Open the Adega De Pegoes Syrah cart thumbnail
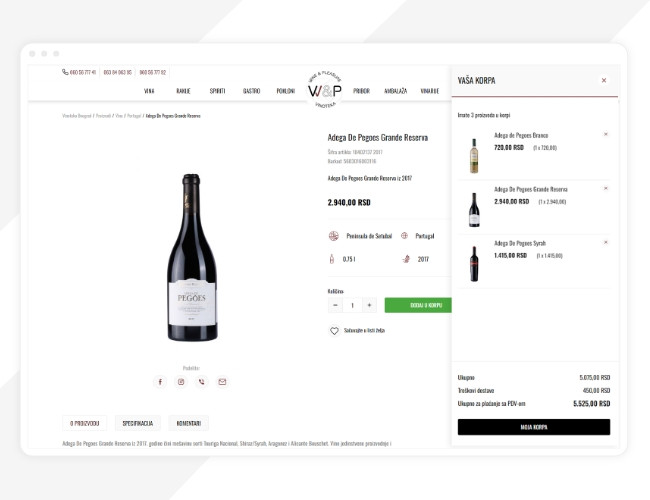Screen dimensions: 650x500 pos(474,264)
